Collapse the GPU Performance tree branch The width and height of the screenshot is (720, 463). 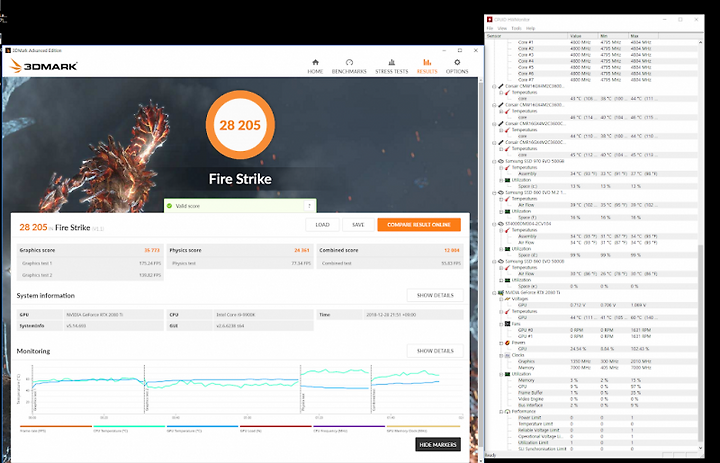pos(501,412)
